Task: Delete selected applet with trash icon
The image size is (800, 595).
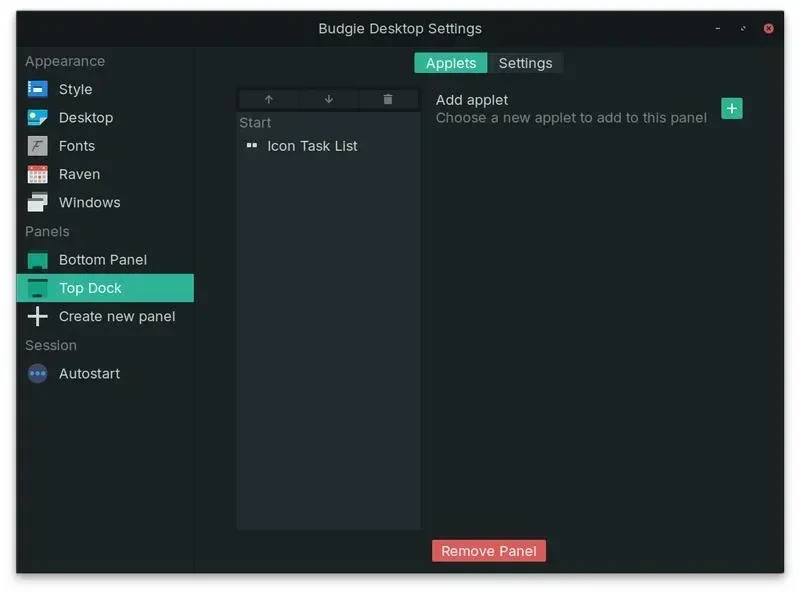Action: (x=388, y=99)
